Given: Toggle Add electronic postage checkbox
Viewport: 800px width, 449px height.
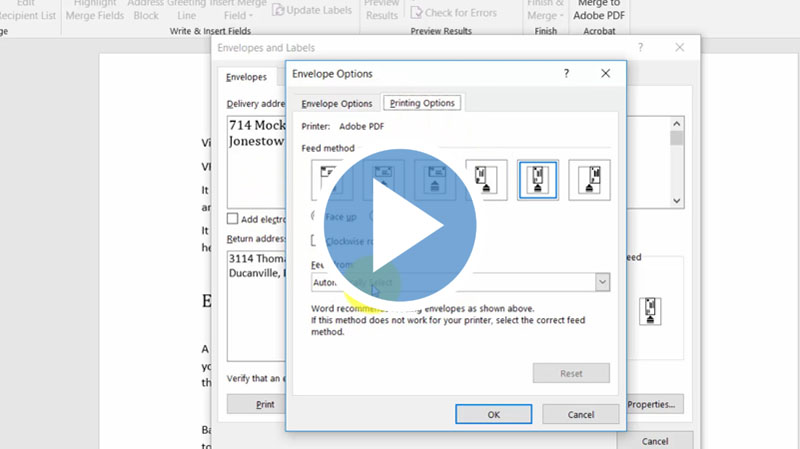Looking at the screenshot, I should (x=233, y=219).
